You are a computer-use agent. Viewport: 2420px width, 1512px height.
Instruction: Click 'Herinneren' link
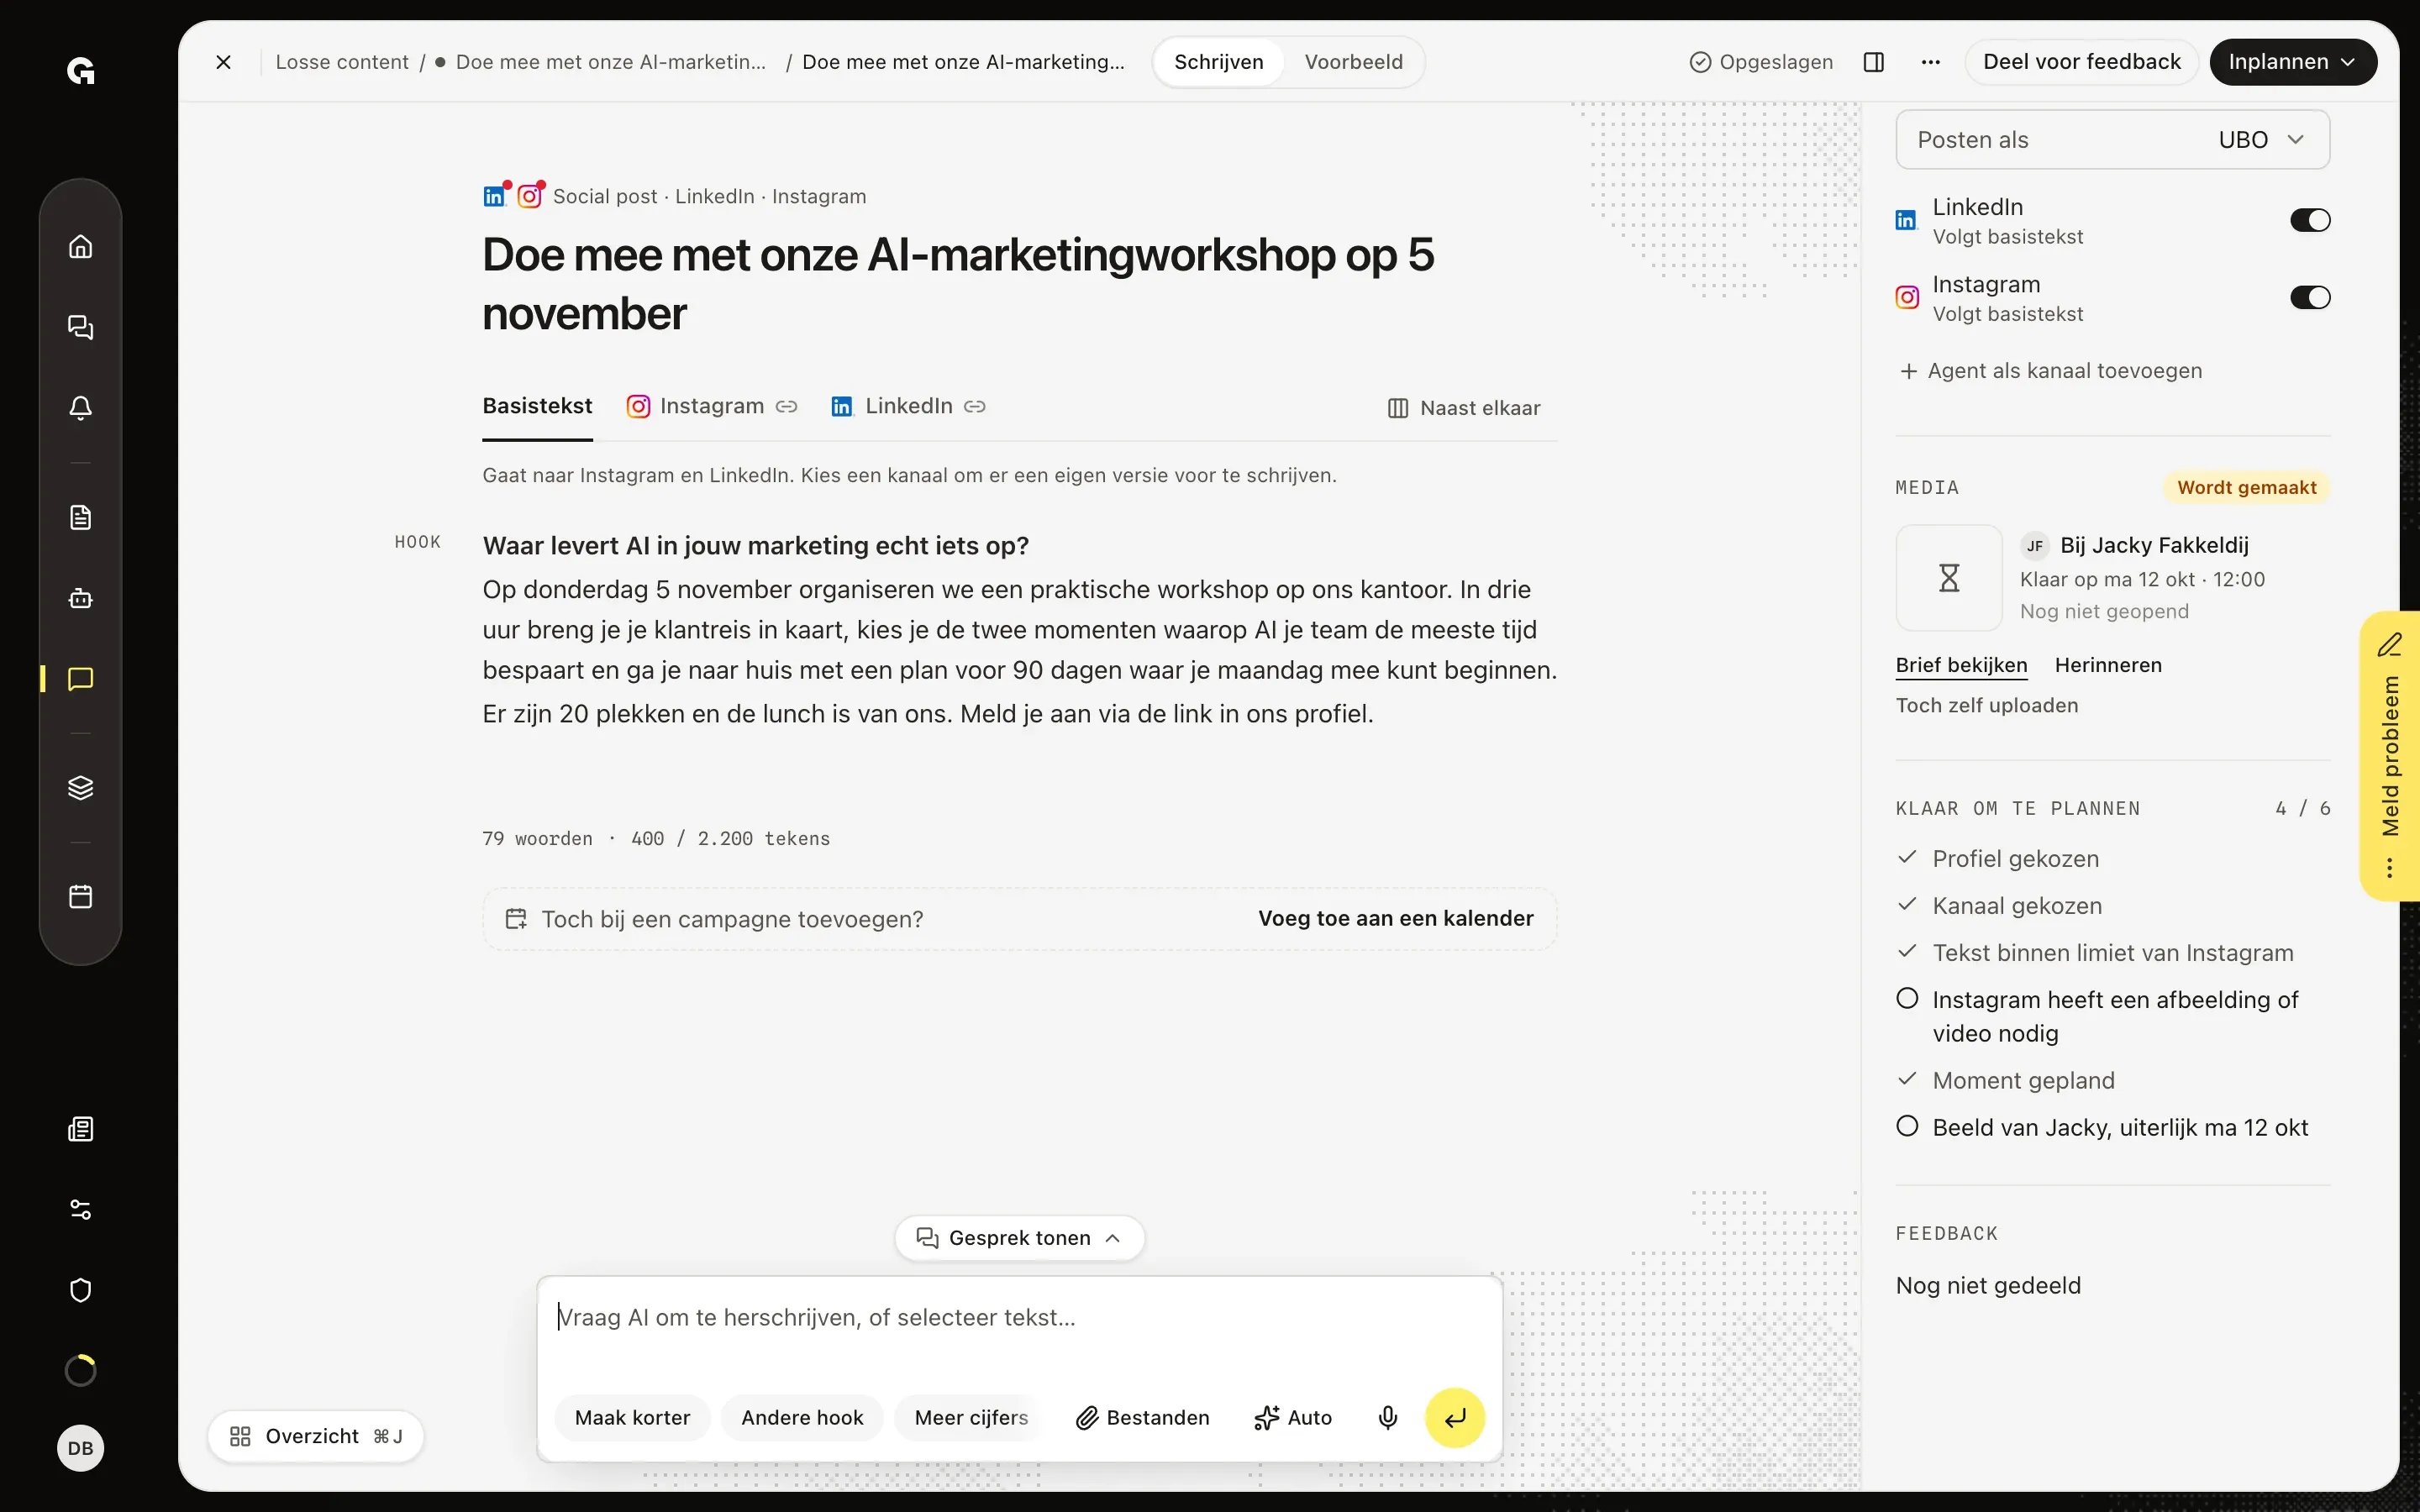tap(2108, 665)
